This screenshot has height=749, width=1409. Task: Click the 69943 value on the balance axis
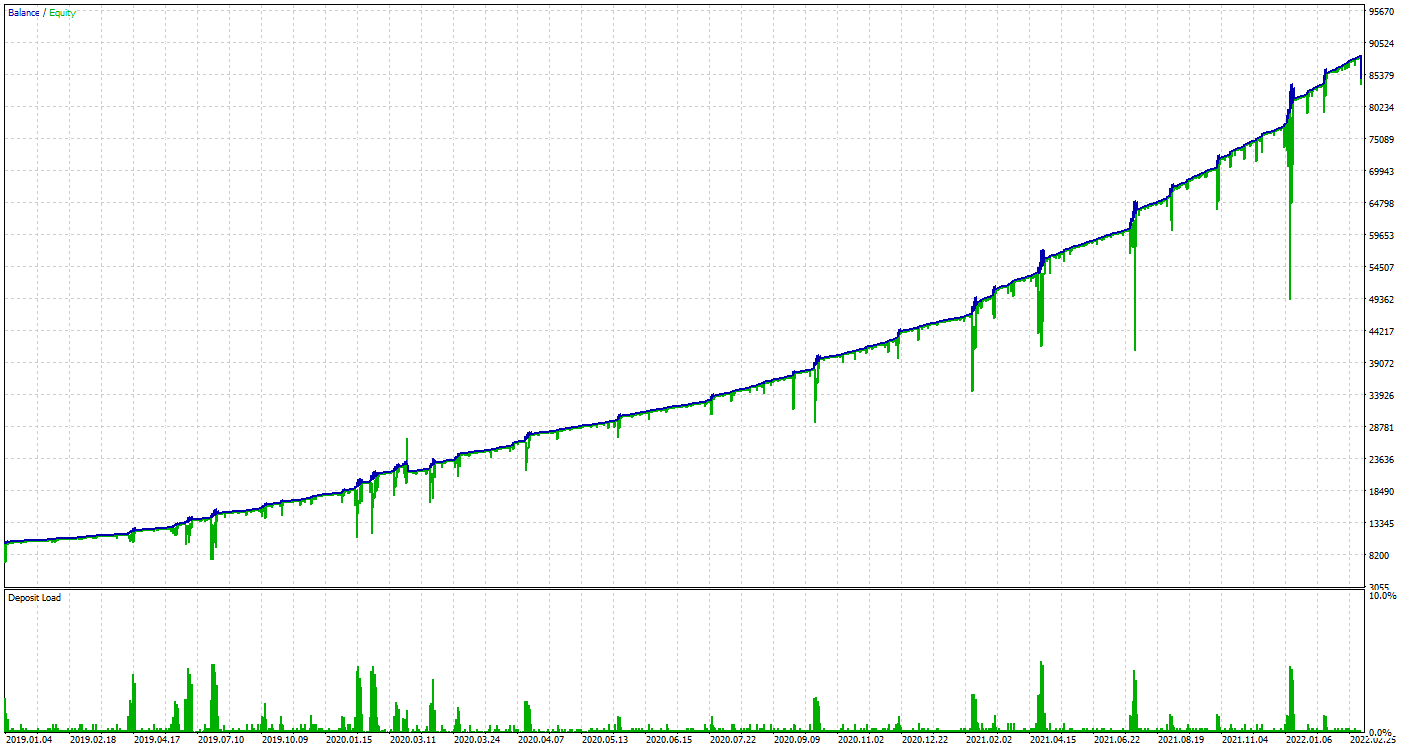[1381, 172]
